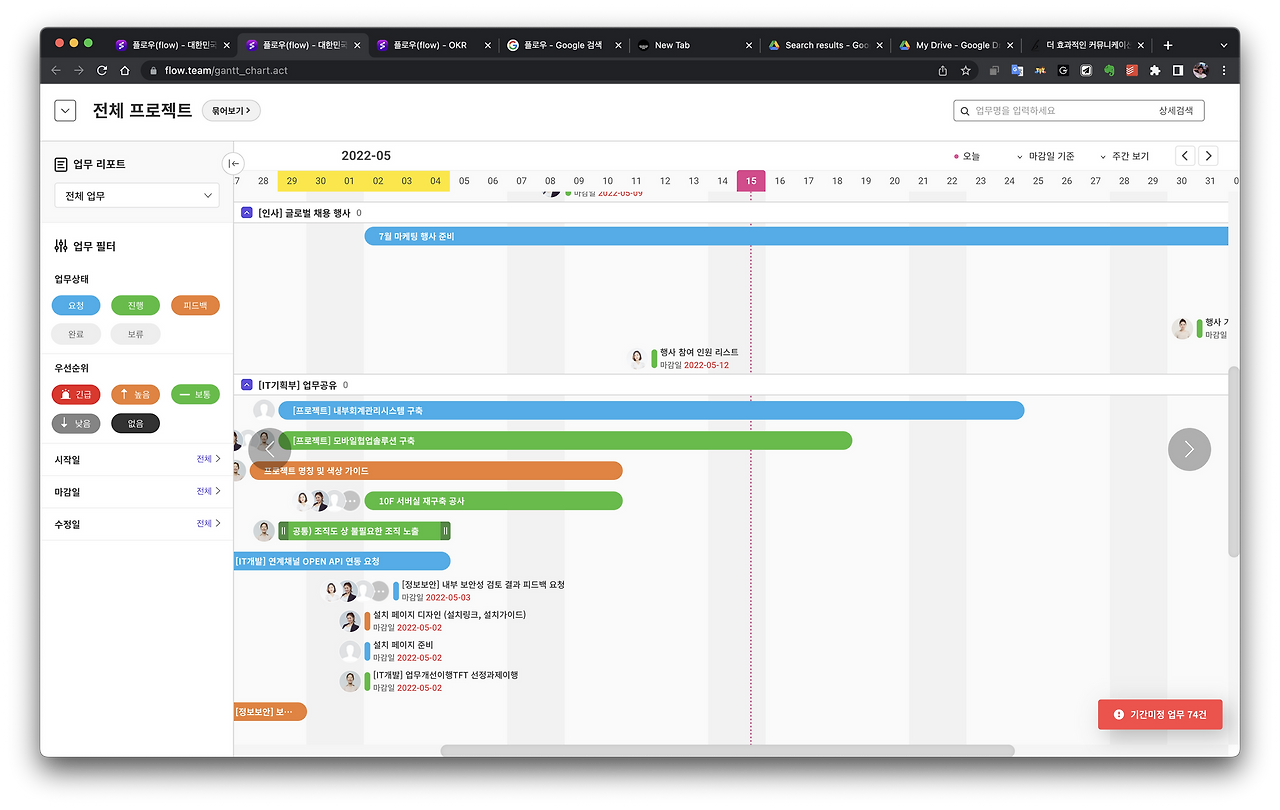Screen dimensions: 1280x810
Task: Click the large right carousel arrow circle
Action: pos(1189,449)
